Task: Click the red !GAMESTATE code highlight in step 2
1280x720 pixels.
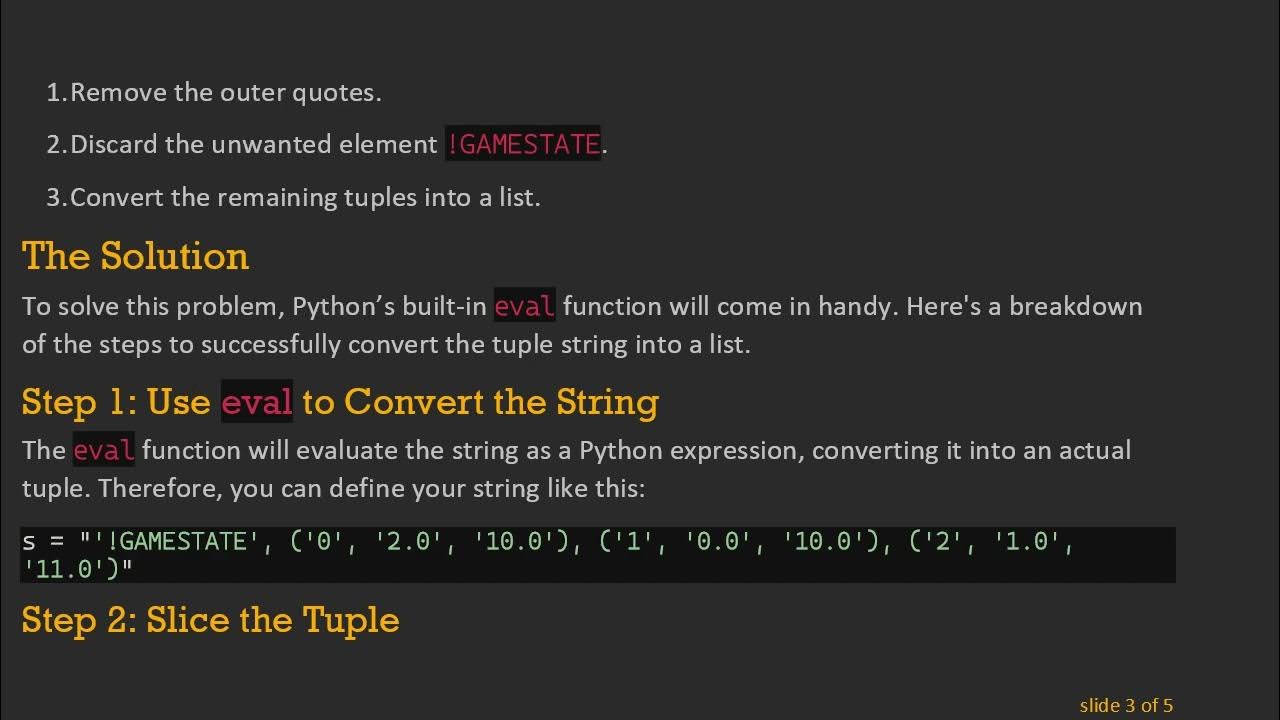Action: [x=522, y=145]
